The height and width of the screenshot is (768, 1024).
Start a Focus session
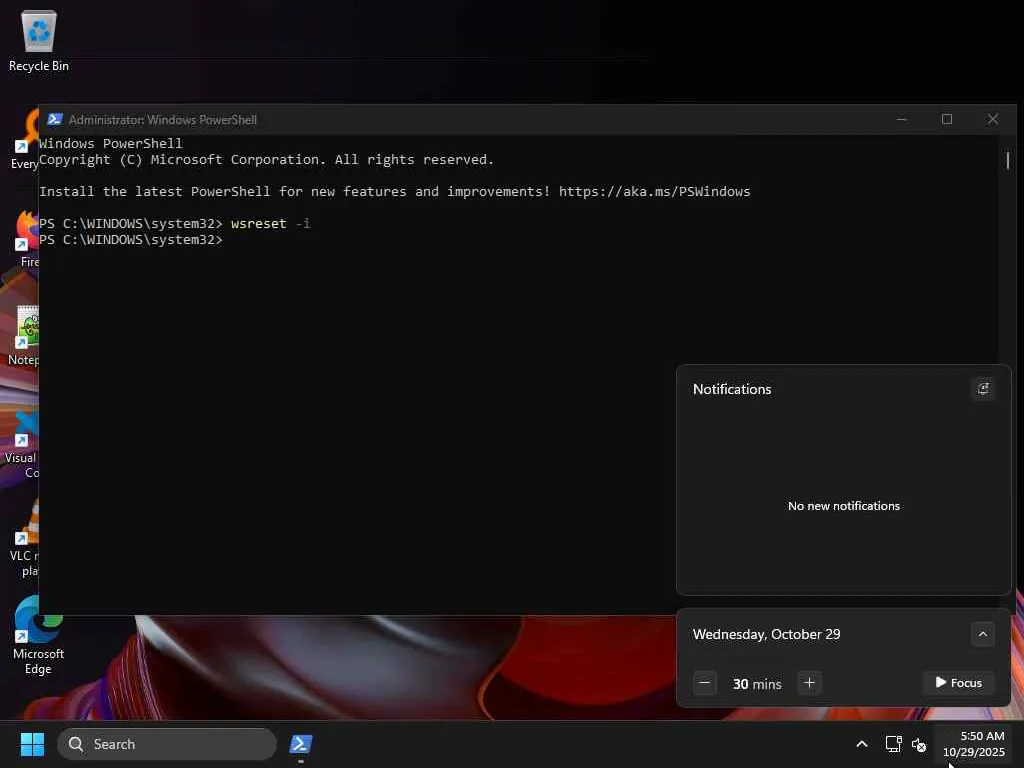959,683
